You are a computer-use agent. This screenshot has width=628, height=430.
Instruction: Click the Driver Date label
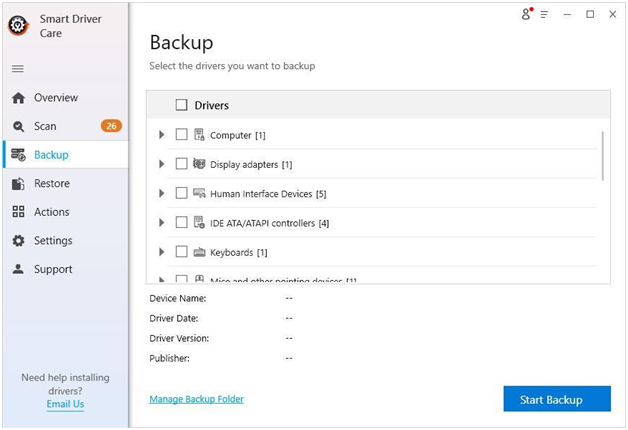click(x=174, y=318)
